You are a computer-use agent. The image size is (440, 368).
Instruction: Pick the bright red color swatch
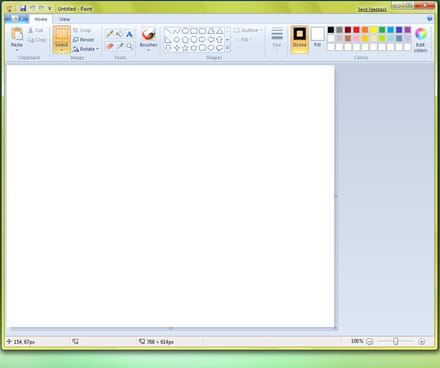pyautogui.click(x=356, y=30)
